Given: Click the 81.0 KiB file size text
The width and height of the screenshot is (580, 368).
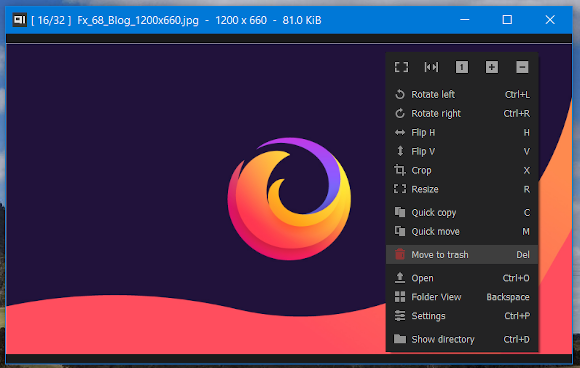Looking at the screenshot, I should [x=302, y=20].
